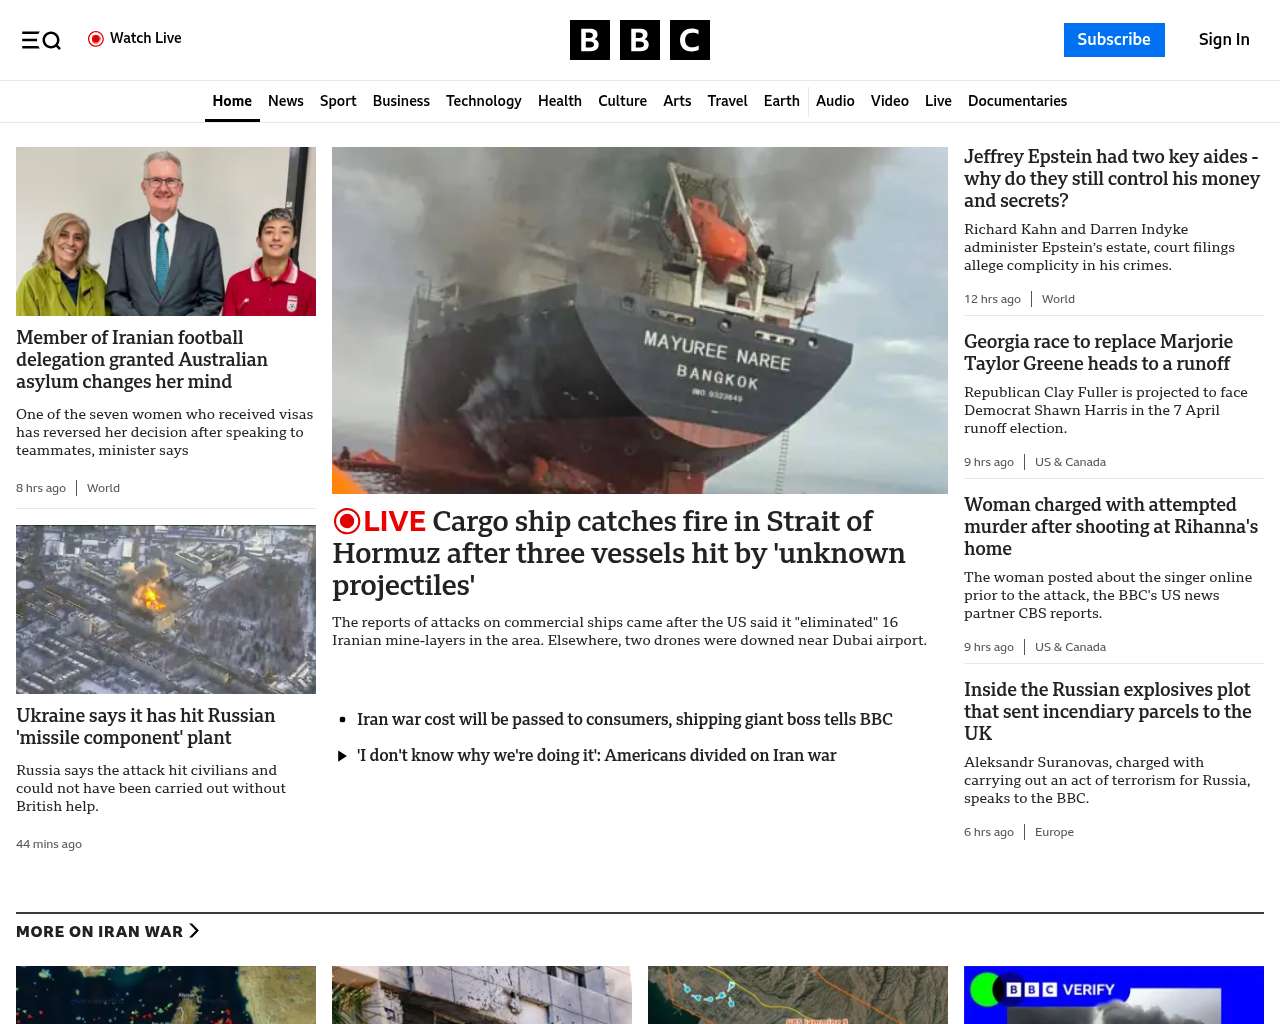Screen dimensions: 1280x1024
Task: Click US & Canada tag under Rihanna story
Action: click(x=1070, y=647)
